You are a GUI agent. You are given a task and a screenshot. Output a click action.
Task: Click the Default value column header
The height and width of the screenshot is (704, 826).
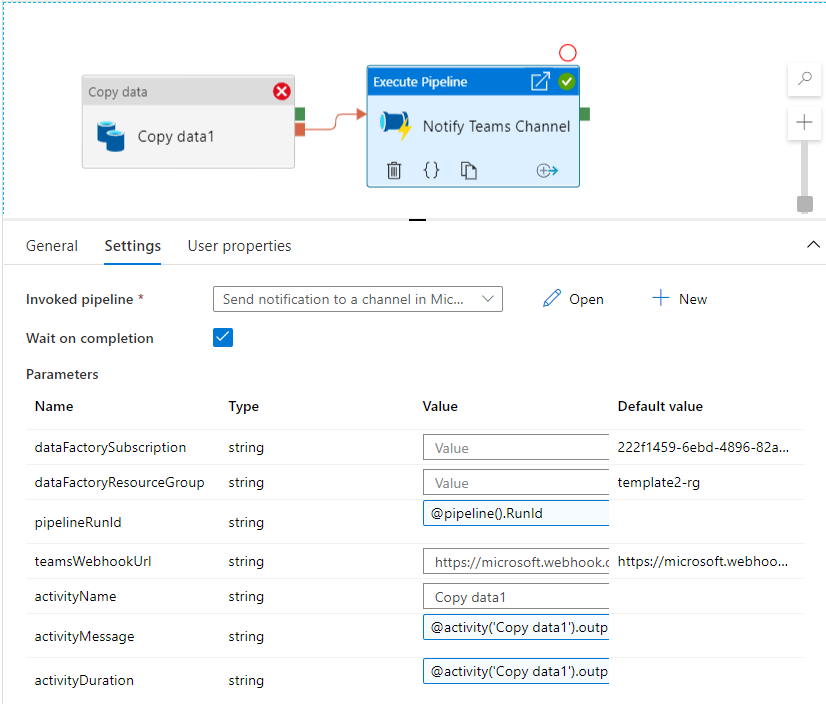click(x=660, y=406)
